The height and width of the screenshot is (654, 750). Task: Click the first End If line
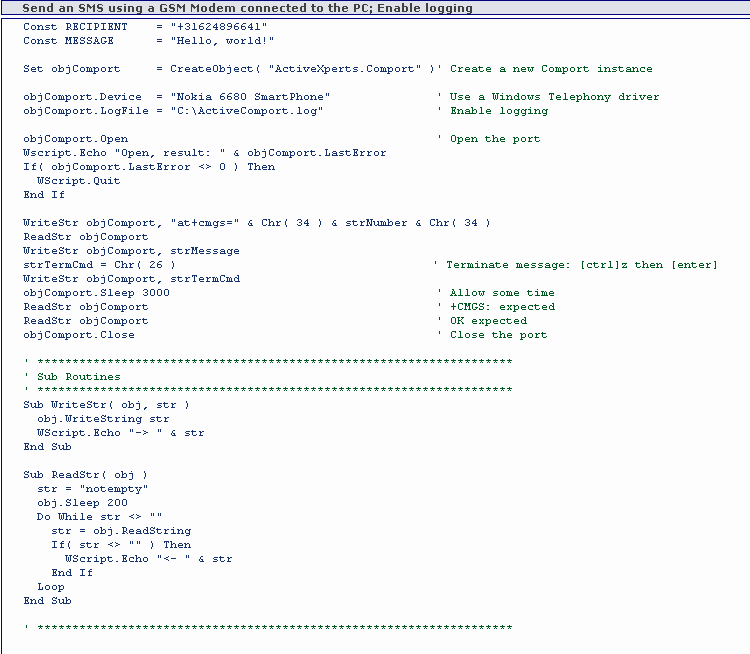pos(44,195)
